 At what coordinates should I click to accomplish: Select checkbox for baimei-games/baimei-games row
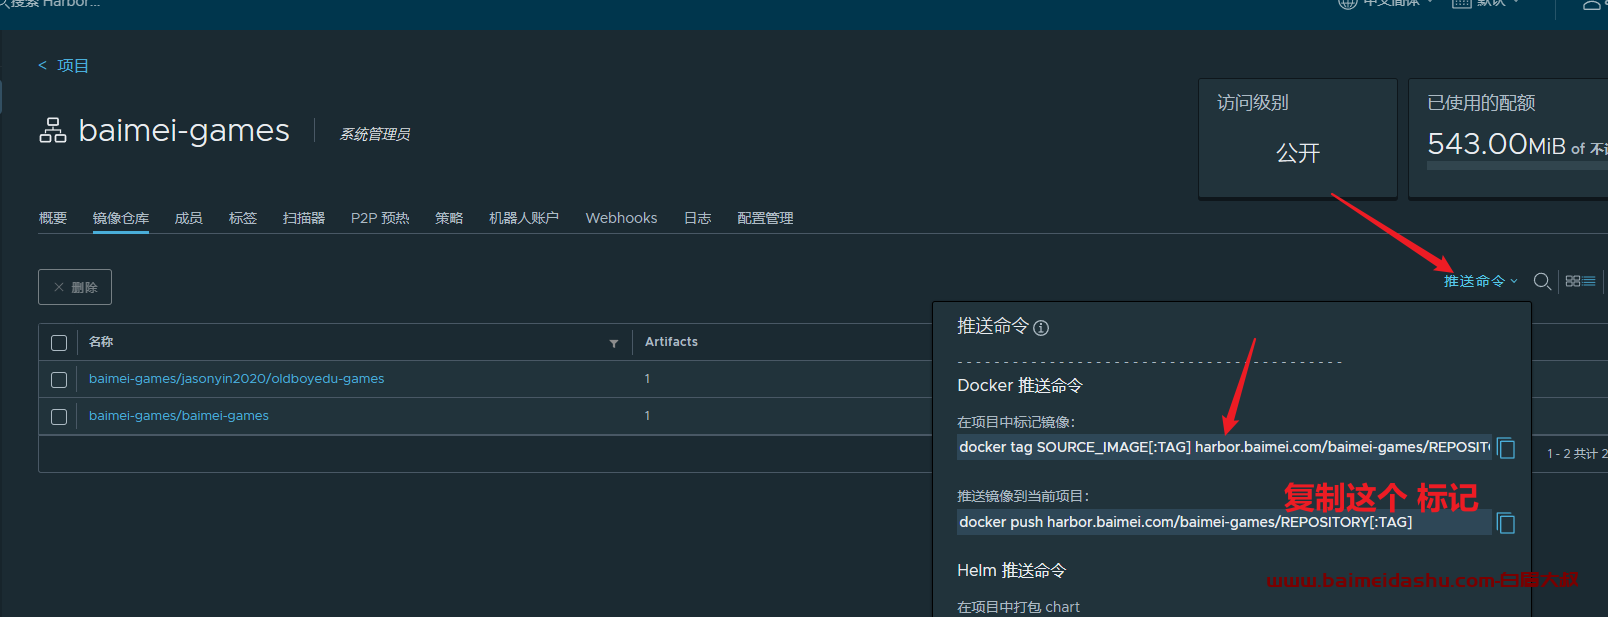point(59,417)
